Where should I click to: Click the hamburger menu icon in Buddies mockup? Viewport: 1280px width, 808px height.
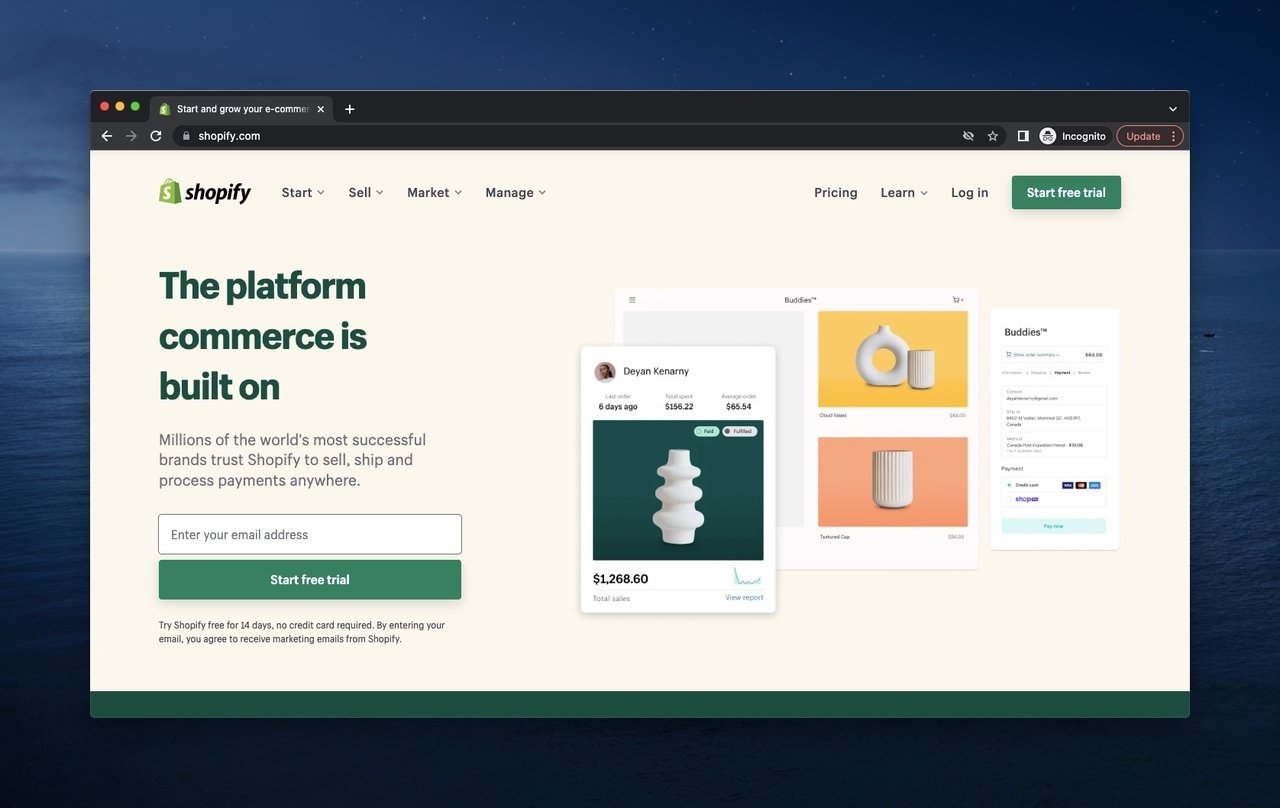coord(632,300)
